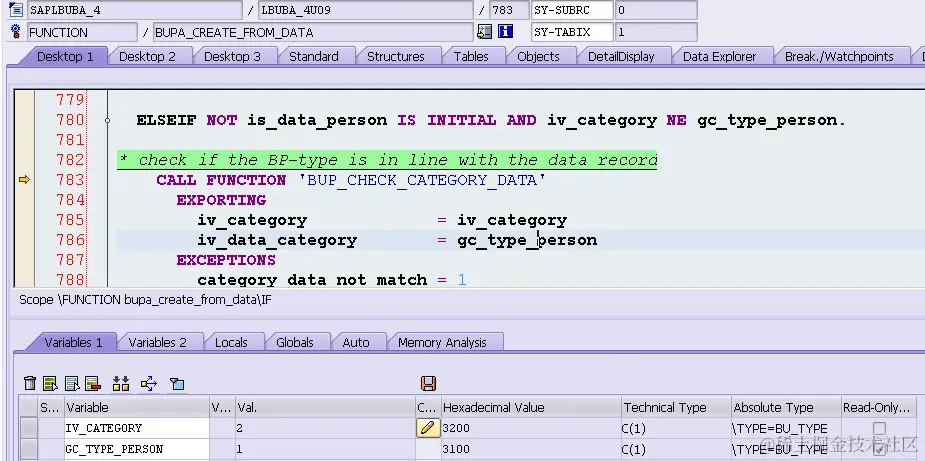
Task: Click the list icon with red minus
Action: pyautogui.click(x=93, y=384)
